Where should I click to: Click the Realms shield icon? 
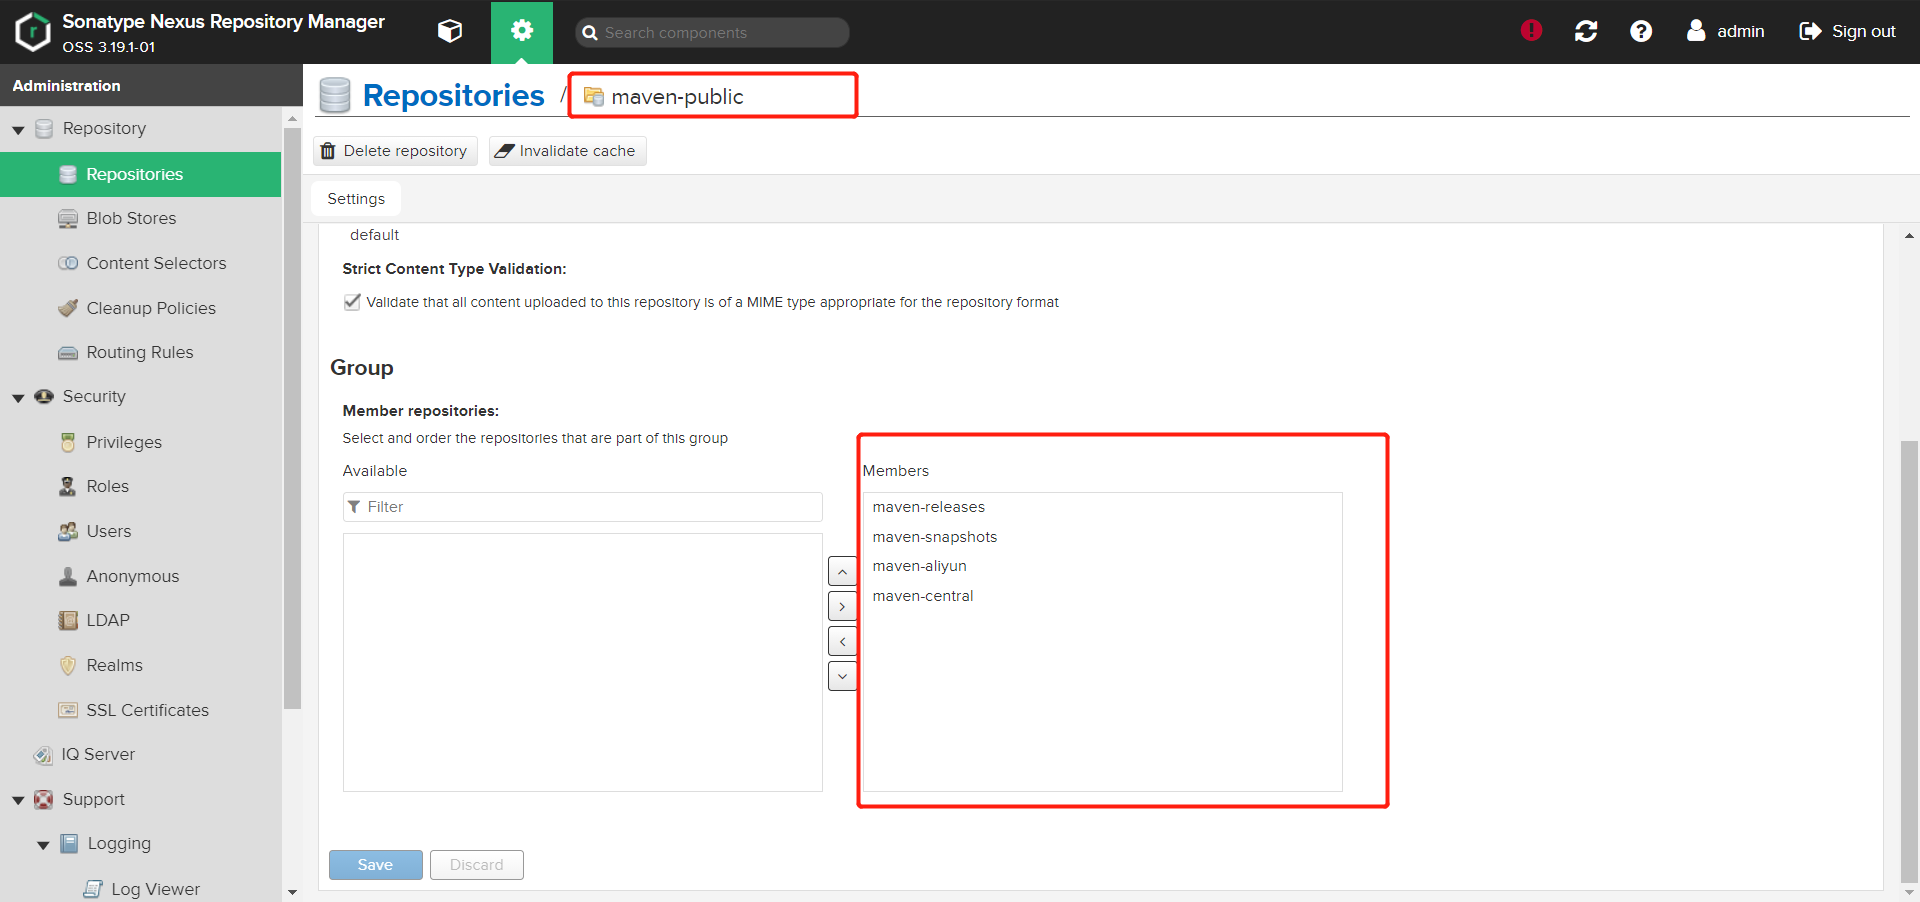tap(68, 665)
